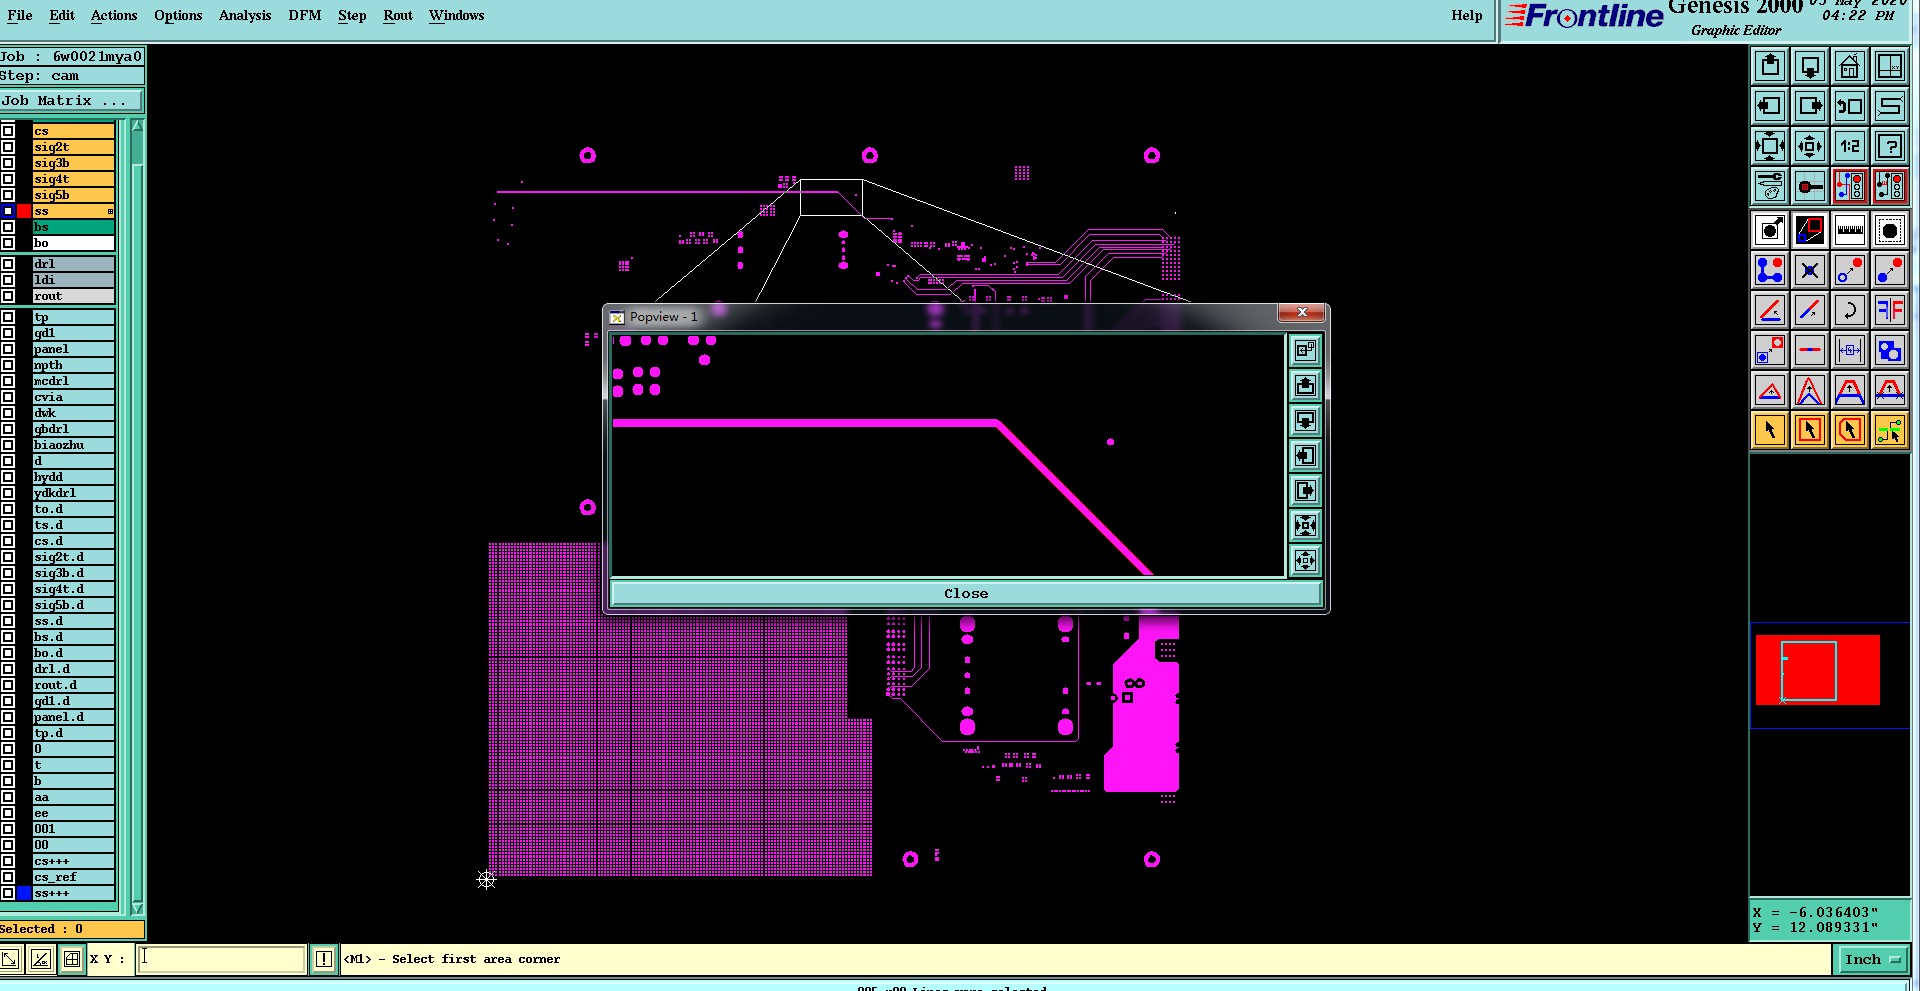
Task: Open the Edit menu
Action: [x=62, y=15]
